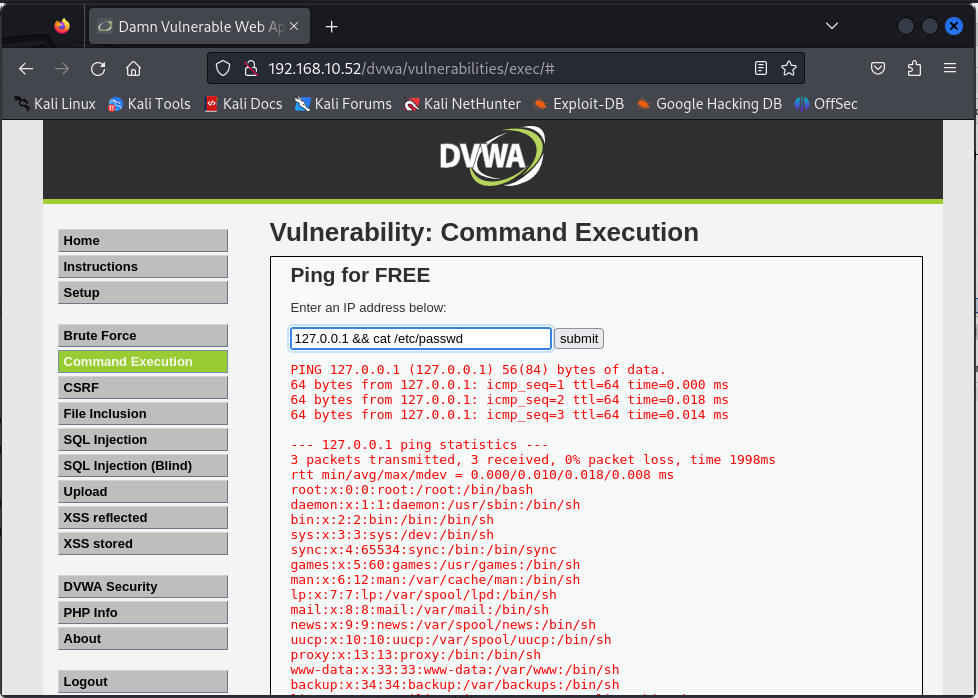Toggle reader view icon
Screen dimensions: 978x698
(x=760, y=69)
